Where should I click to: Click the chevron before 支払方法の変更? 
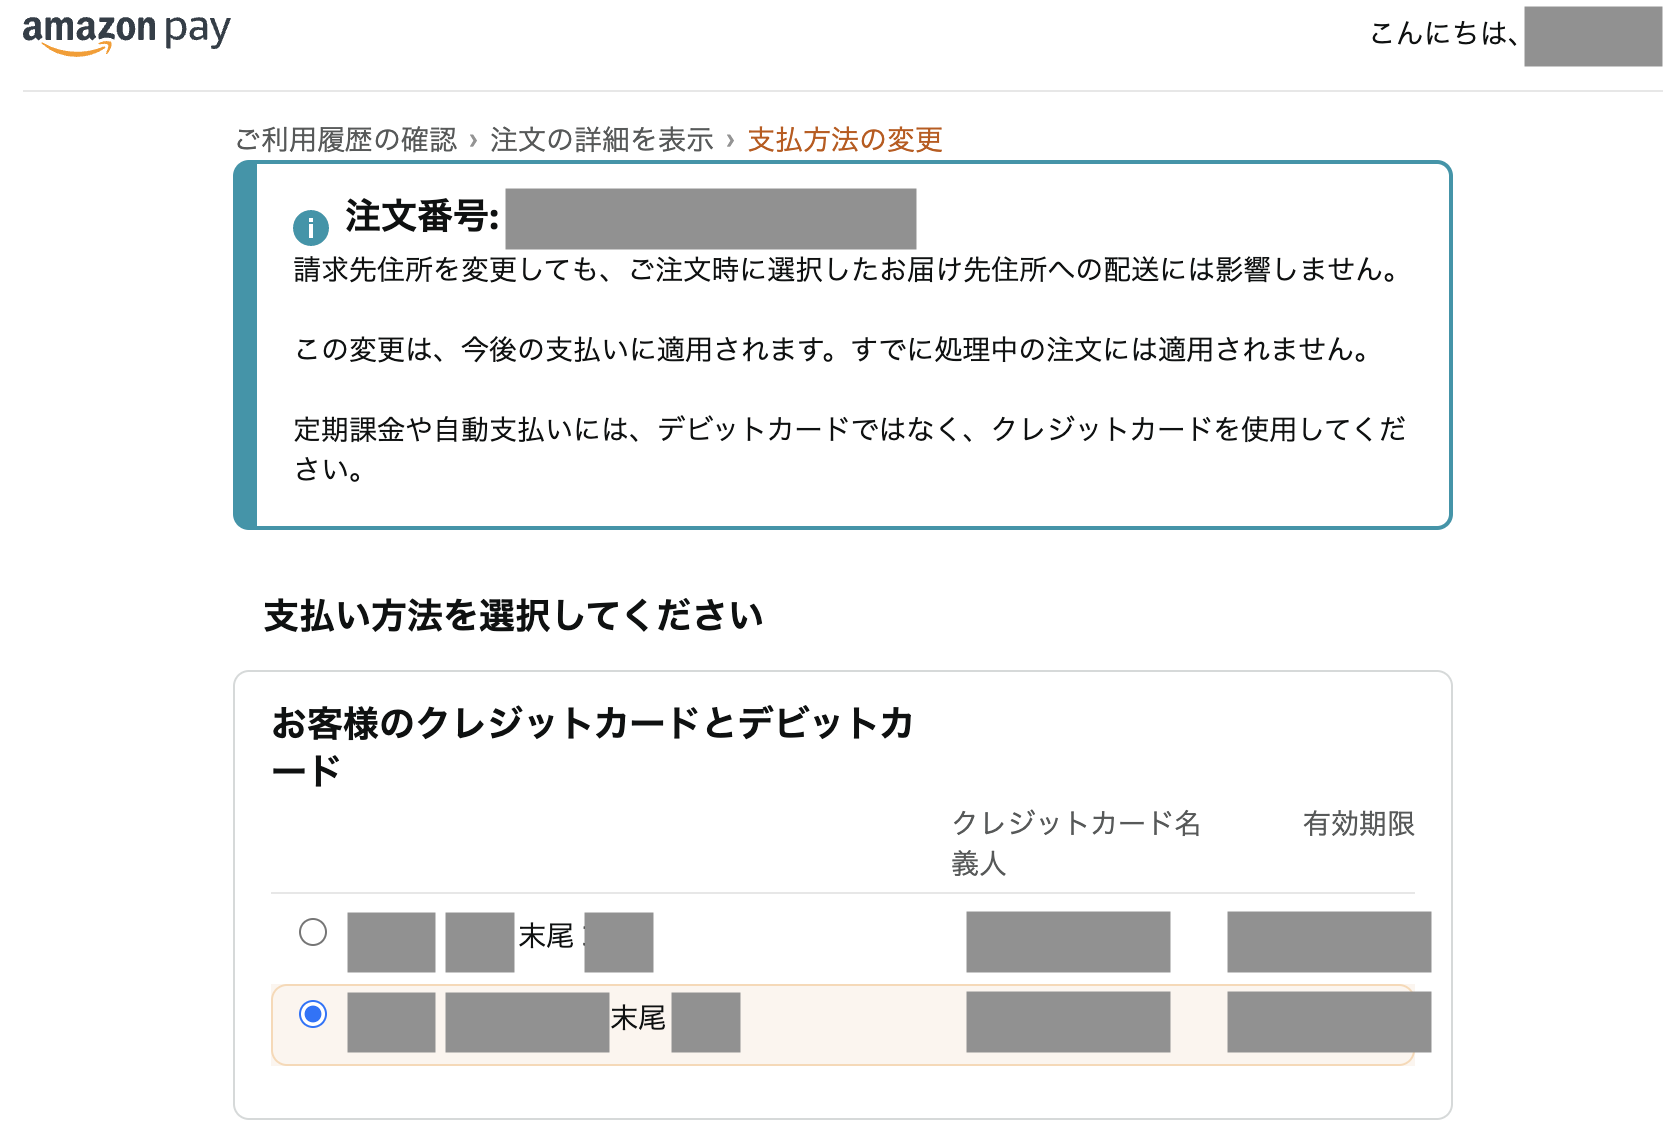[x=730, y=140]
